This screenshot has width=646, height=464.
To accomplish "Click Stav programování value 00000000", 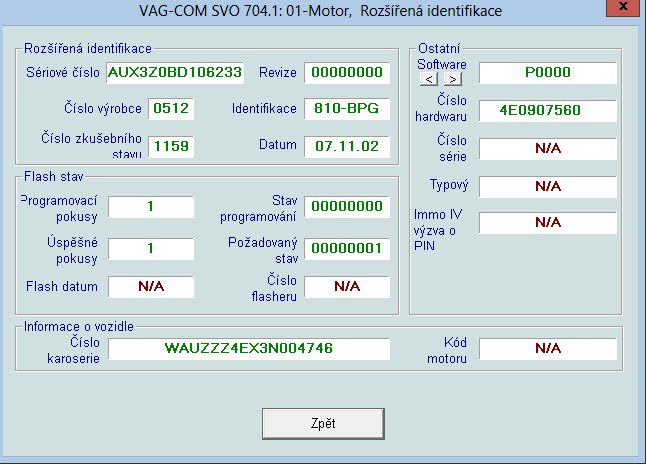I will (347, 206).
